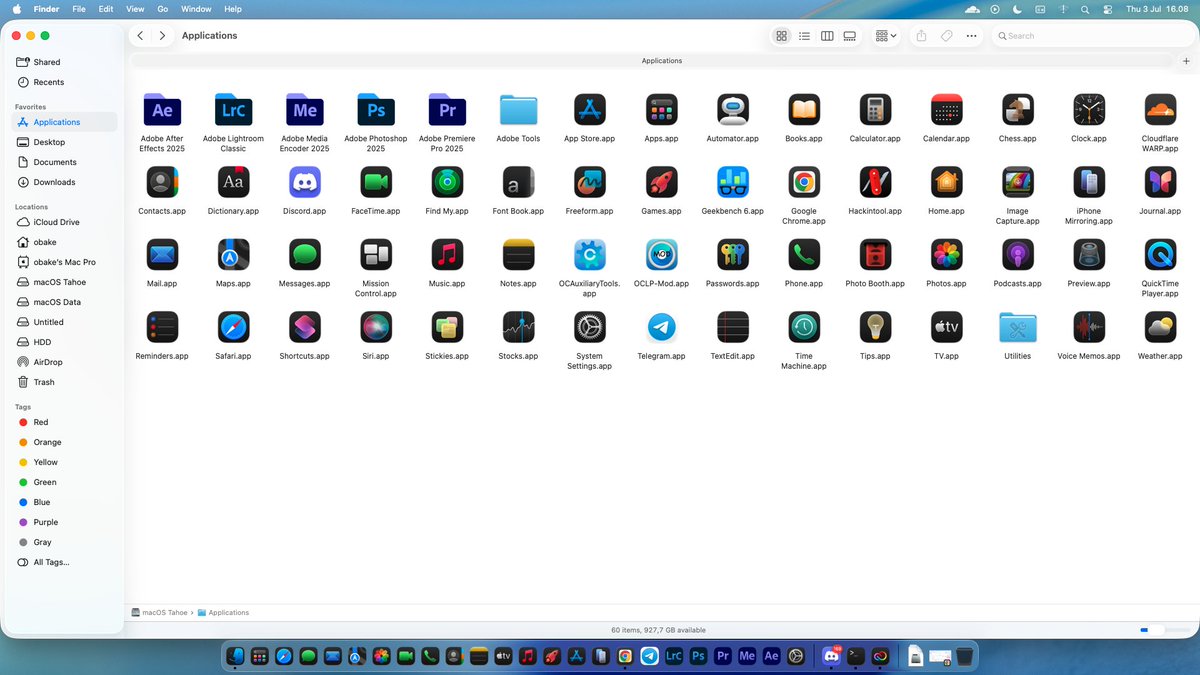This screenshot has height=675, width=1200.
Task: Open Spotlight search in menu bar
Action: coord(1085,9)
